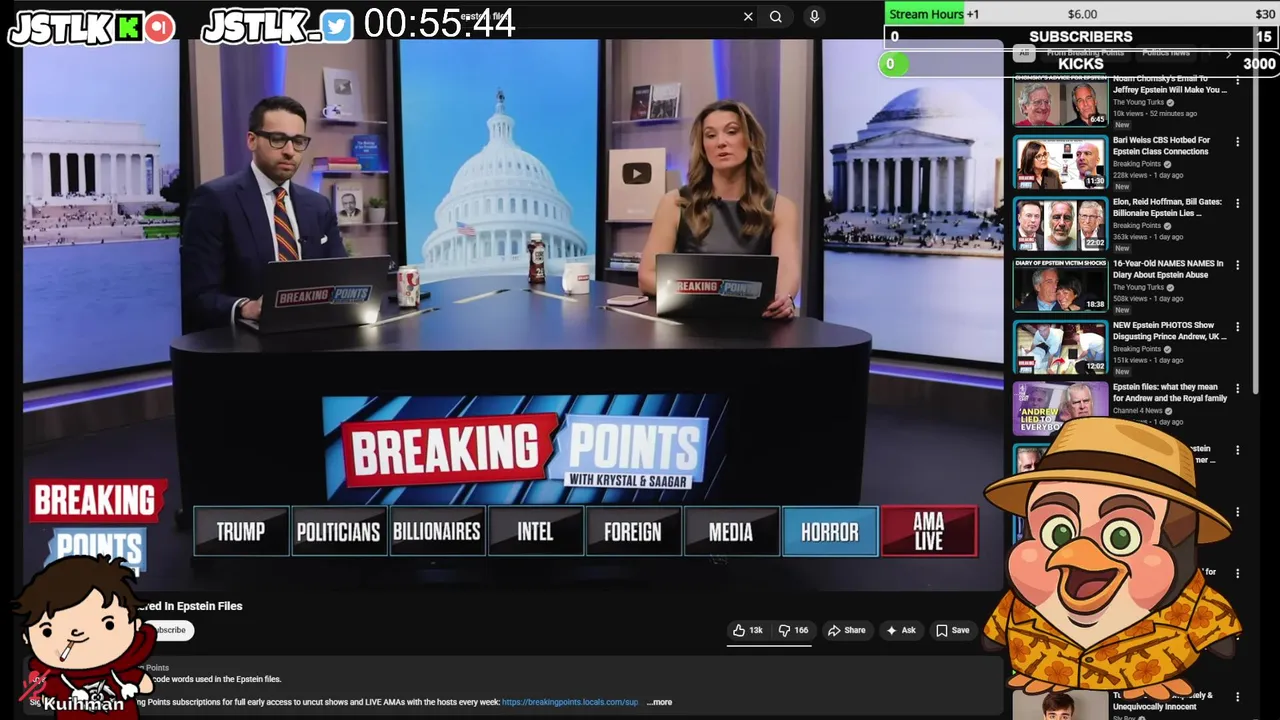Expand the description with ...more
The width and height of the screenshot is (1280, 720).
point(659,702)
